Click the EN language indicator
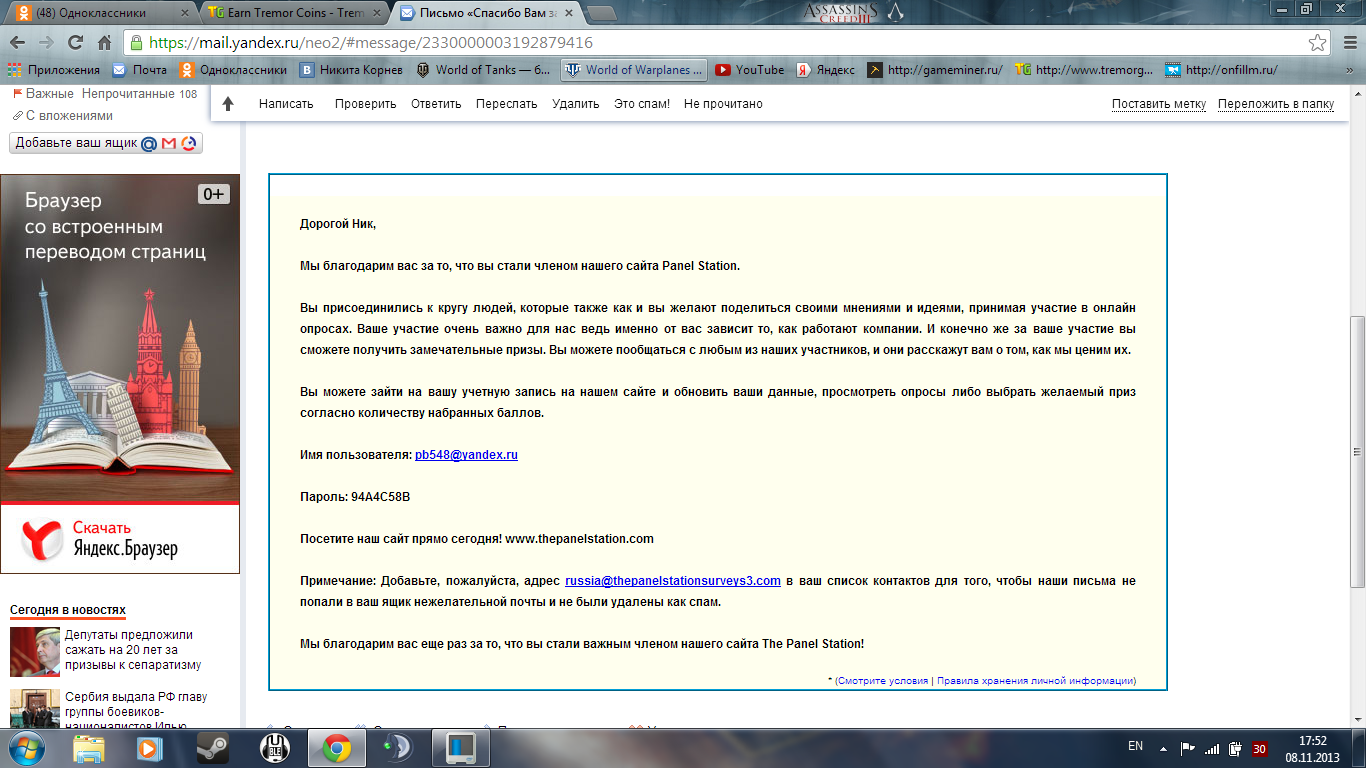 (1135, 746)
